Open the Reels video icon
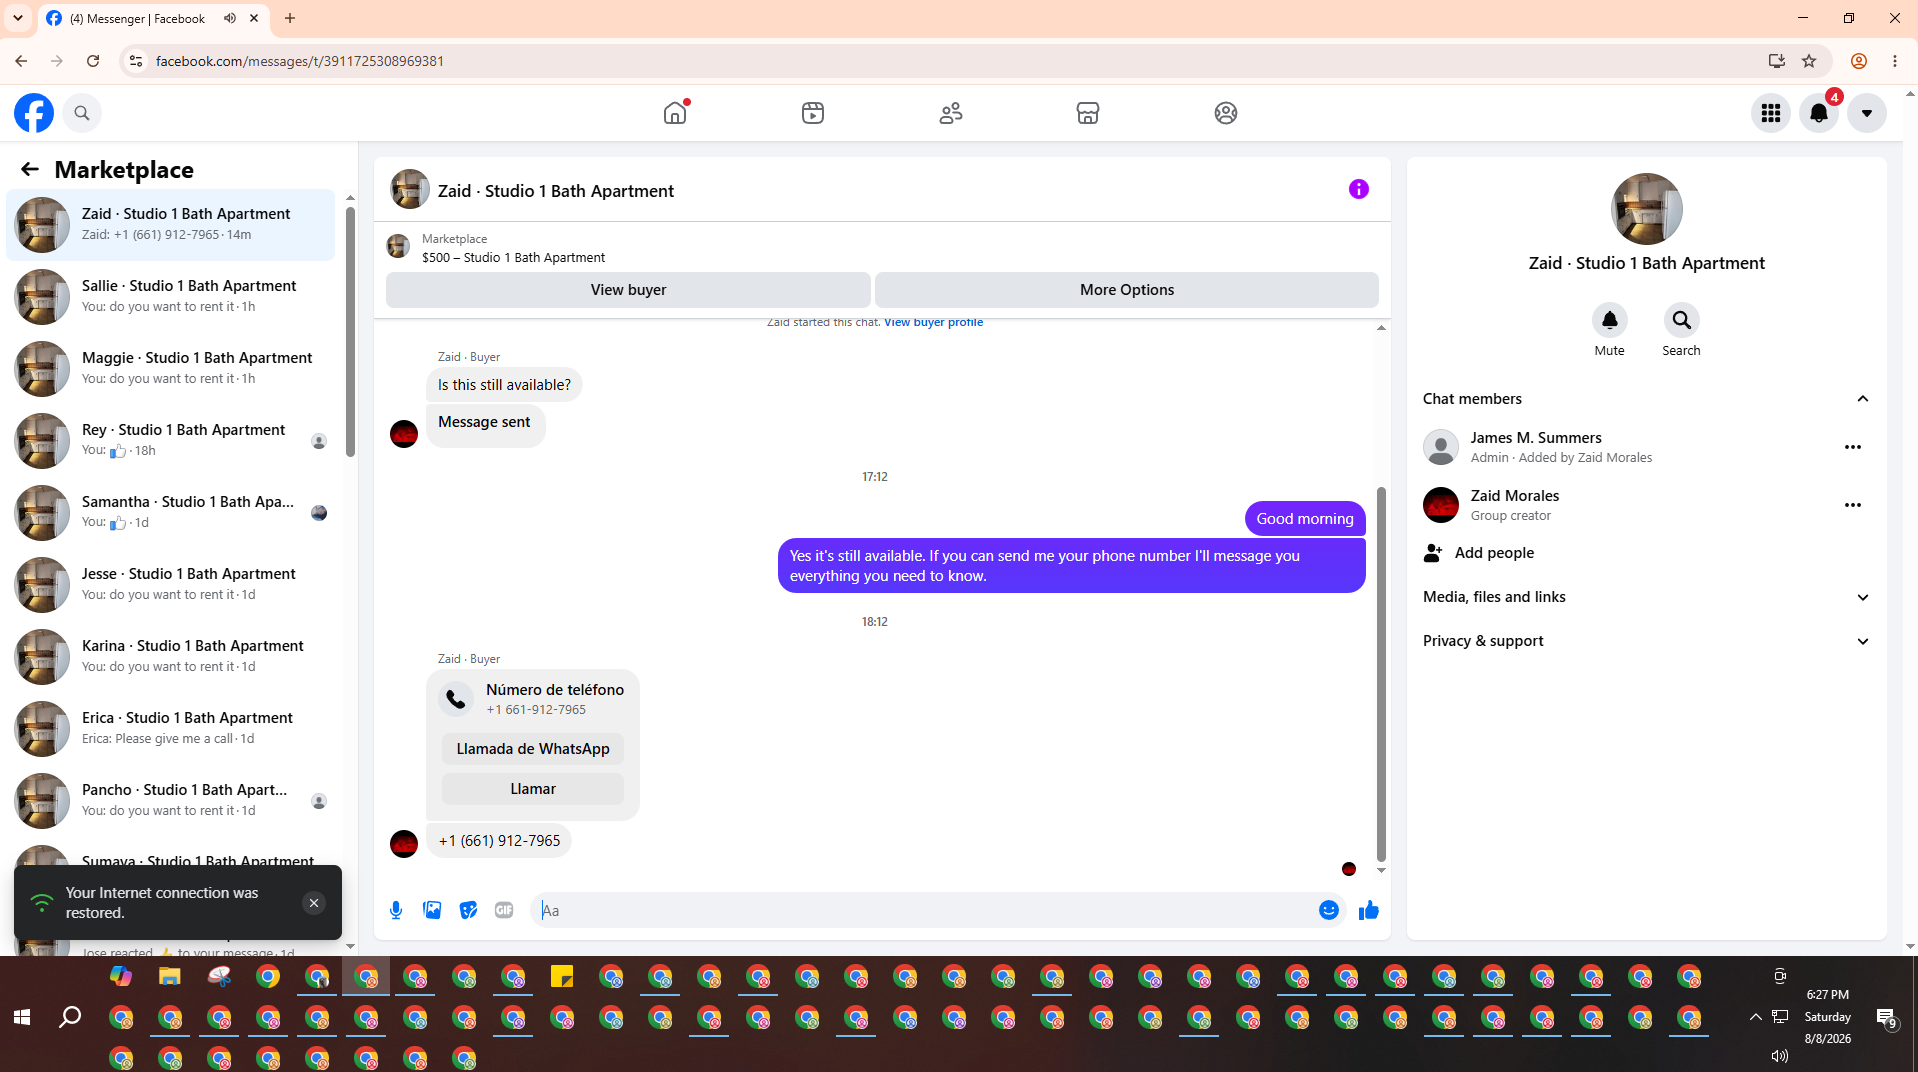 813,113
